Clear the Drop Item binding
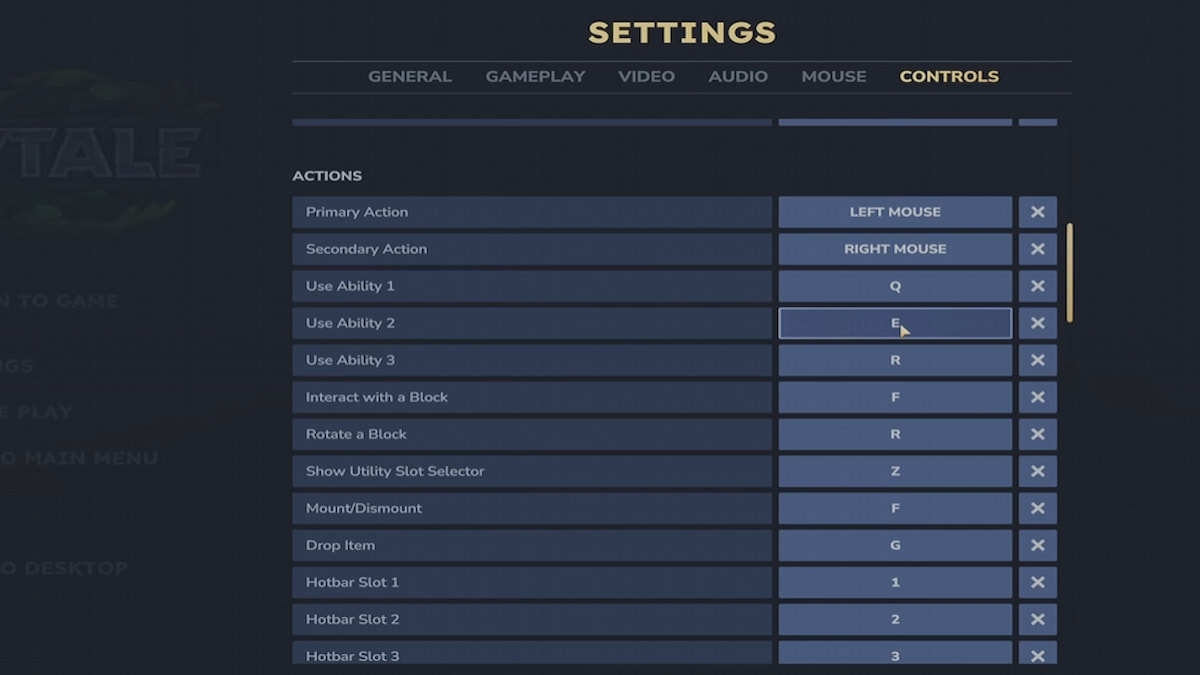This screenshot has width=1200, height=675. pyautogui.click(x=1037, y=545)
